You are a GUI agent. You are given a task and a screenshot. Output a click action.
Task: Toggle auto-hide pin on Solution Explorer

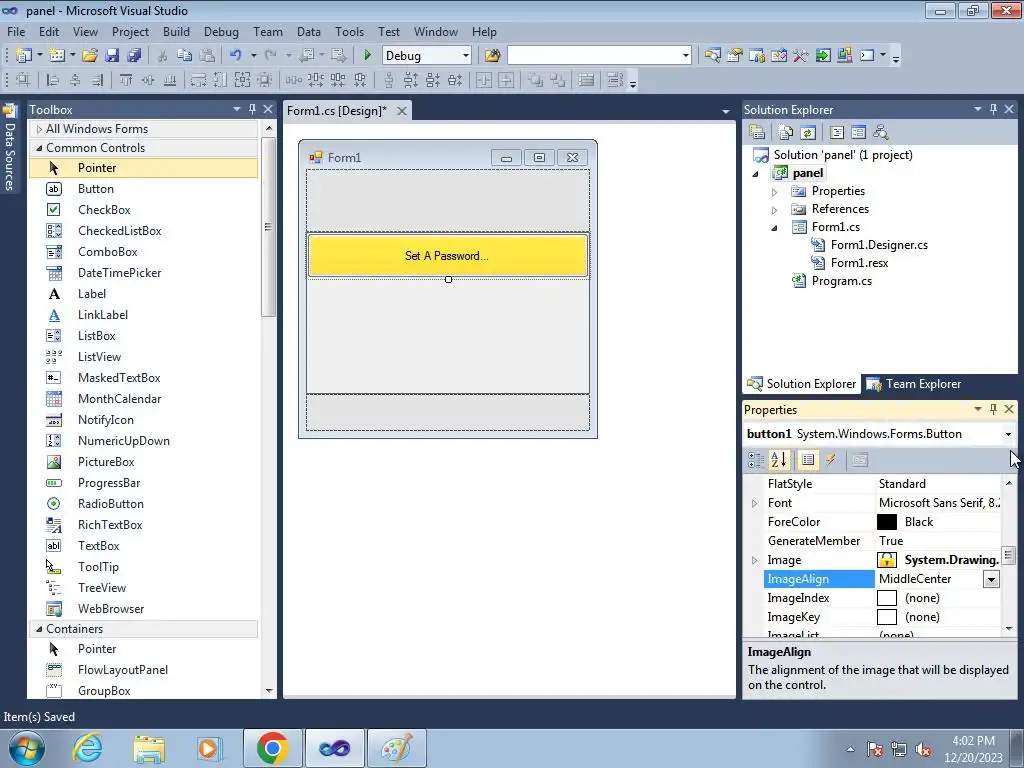click(993, 109)
